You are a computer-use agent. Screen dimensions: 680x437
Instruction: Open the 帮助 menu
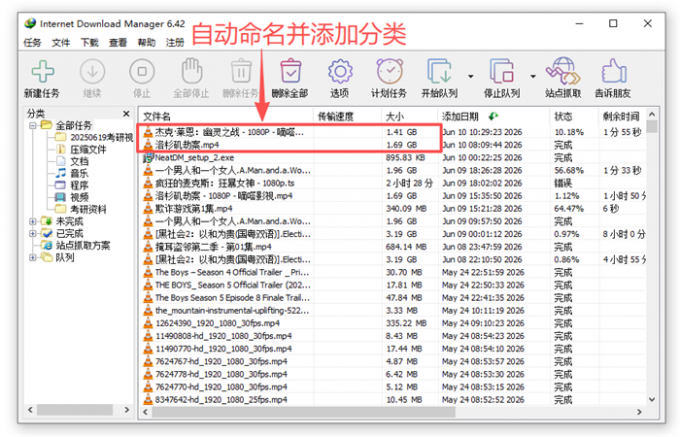coord(147,42)
